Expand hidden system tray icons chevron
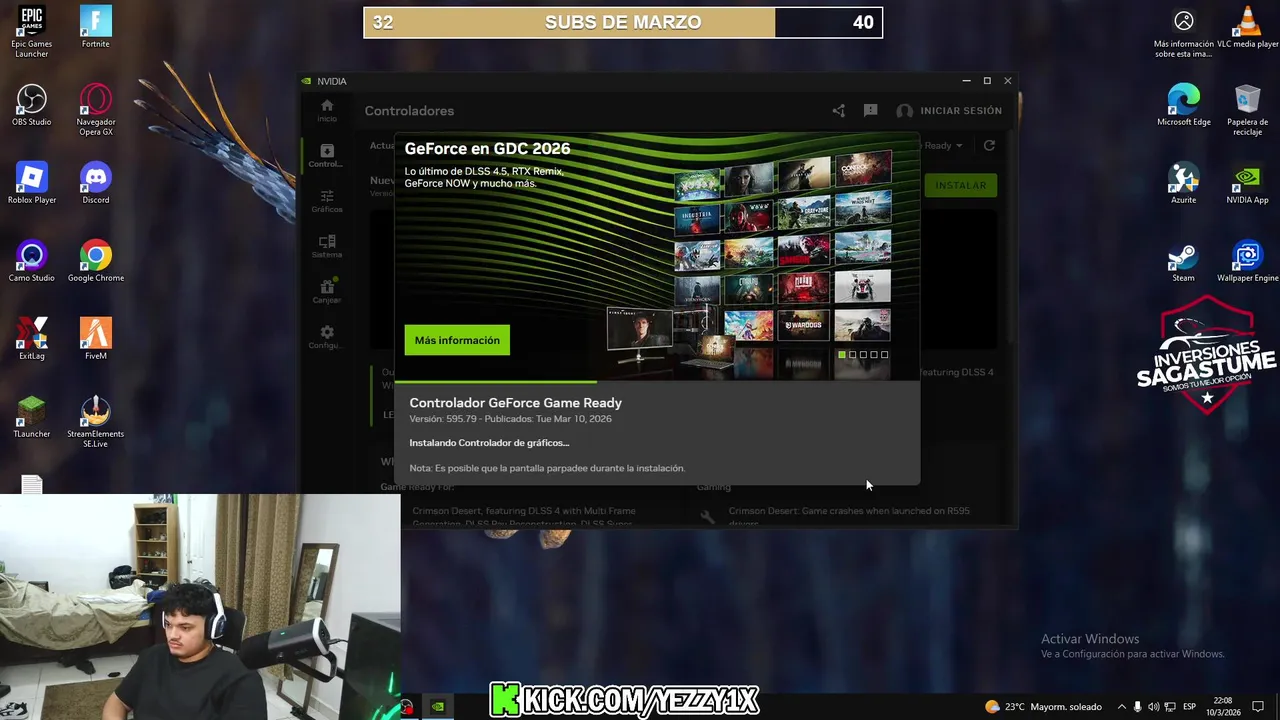Viewport: 1280px width, 720px height. [1121, 707]
